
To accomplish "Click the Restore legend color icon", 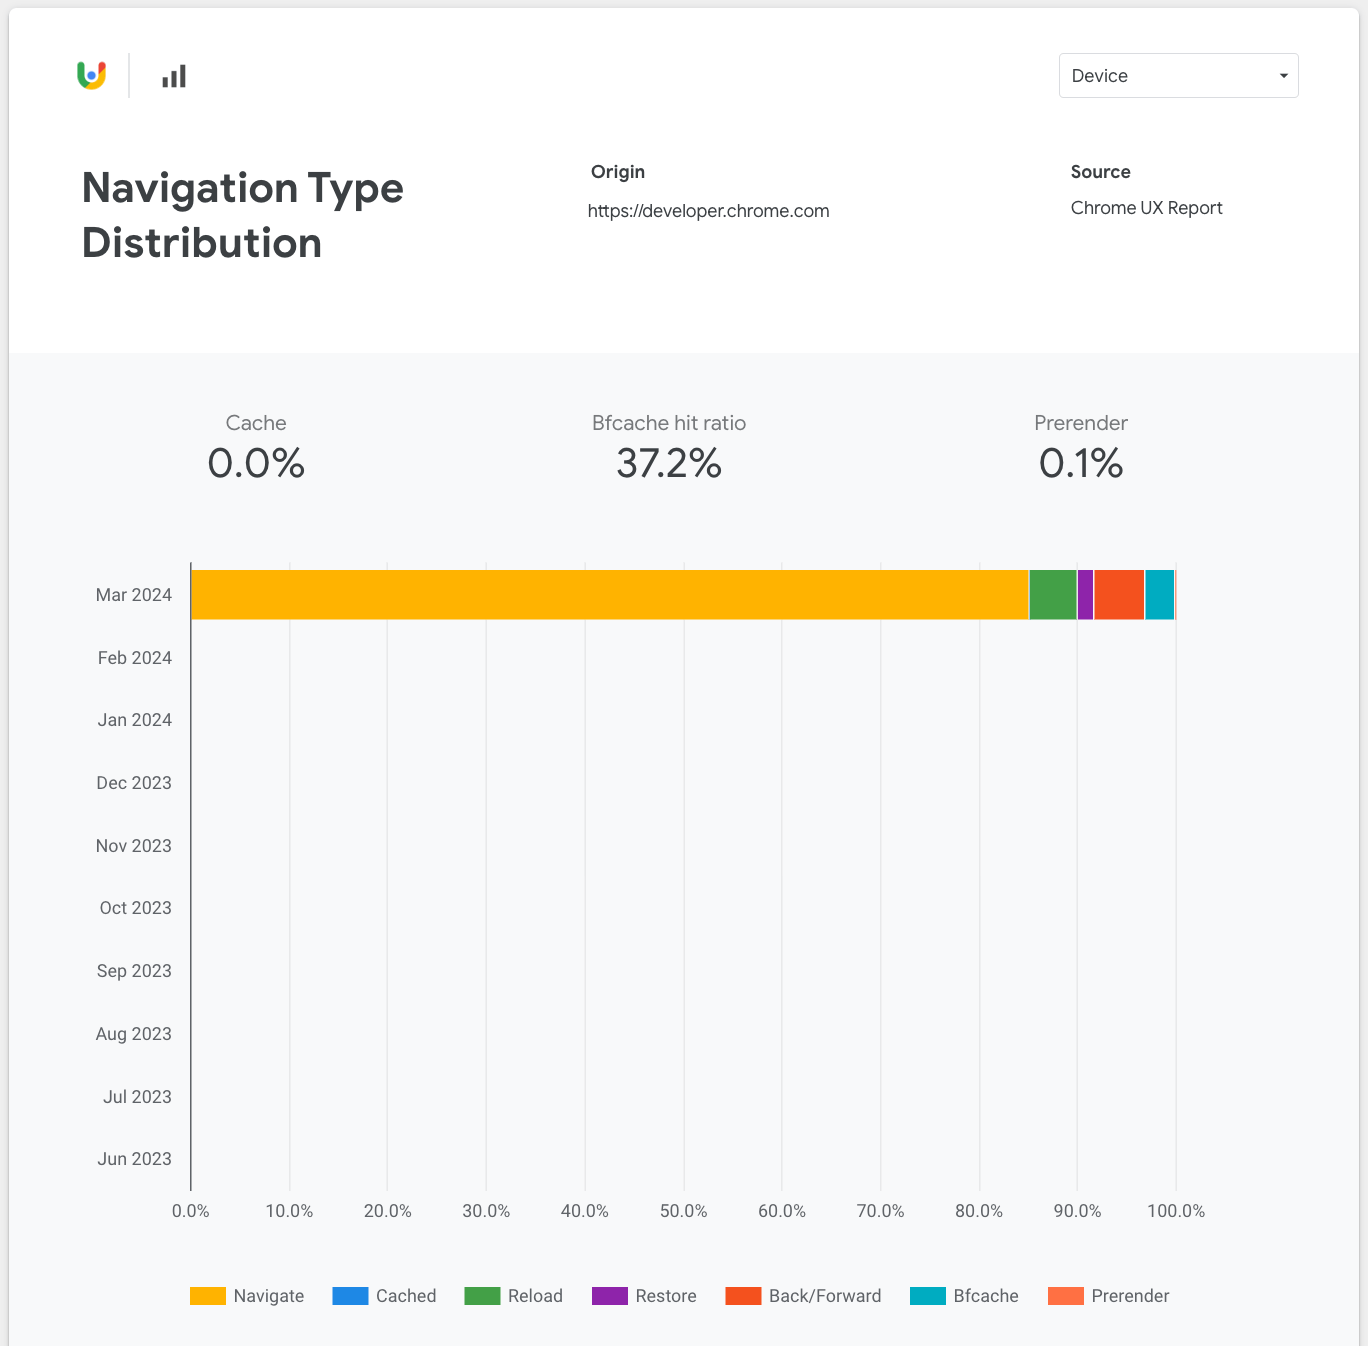I will click(609, 1295).
